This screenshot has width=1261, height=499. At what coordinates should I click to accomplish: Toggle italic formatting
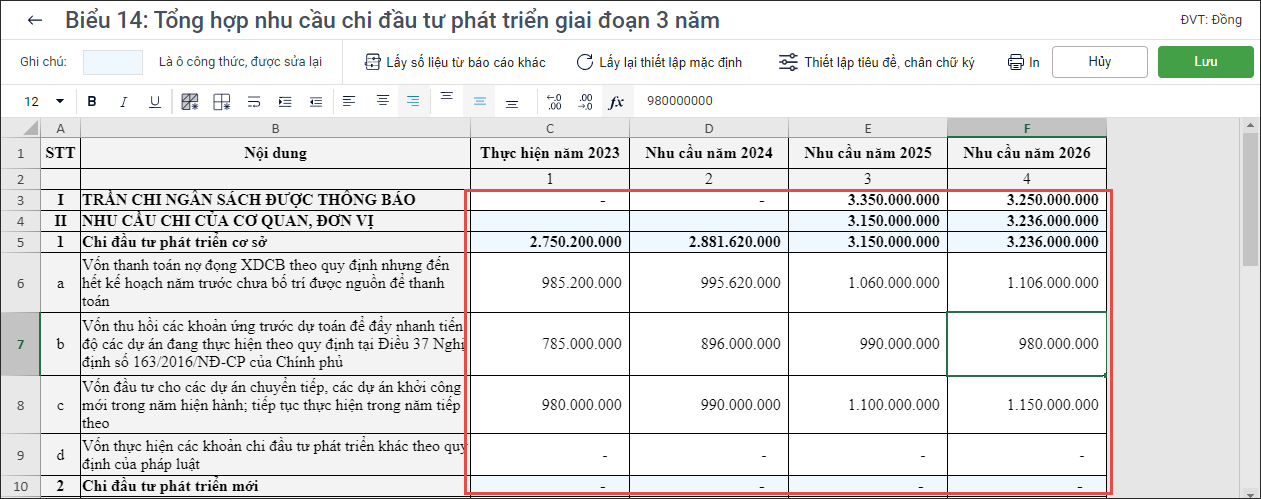(x=124, y=102)
